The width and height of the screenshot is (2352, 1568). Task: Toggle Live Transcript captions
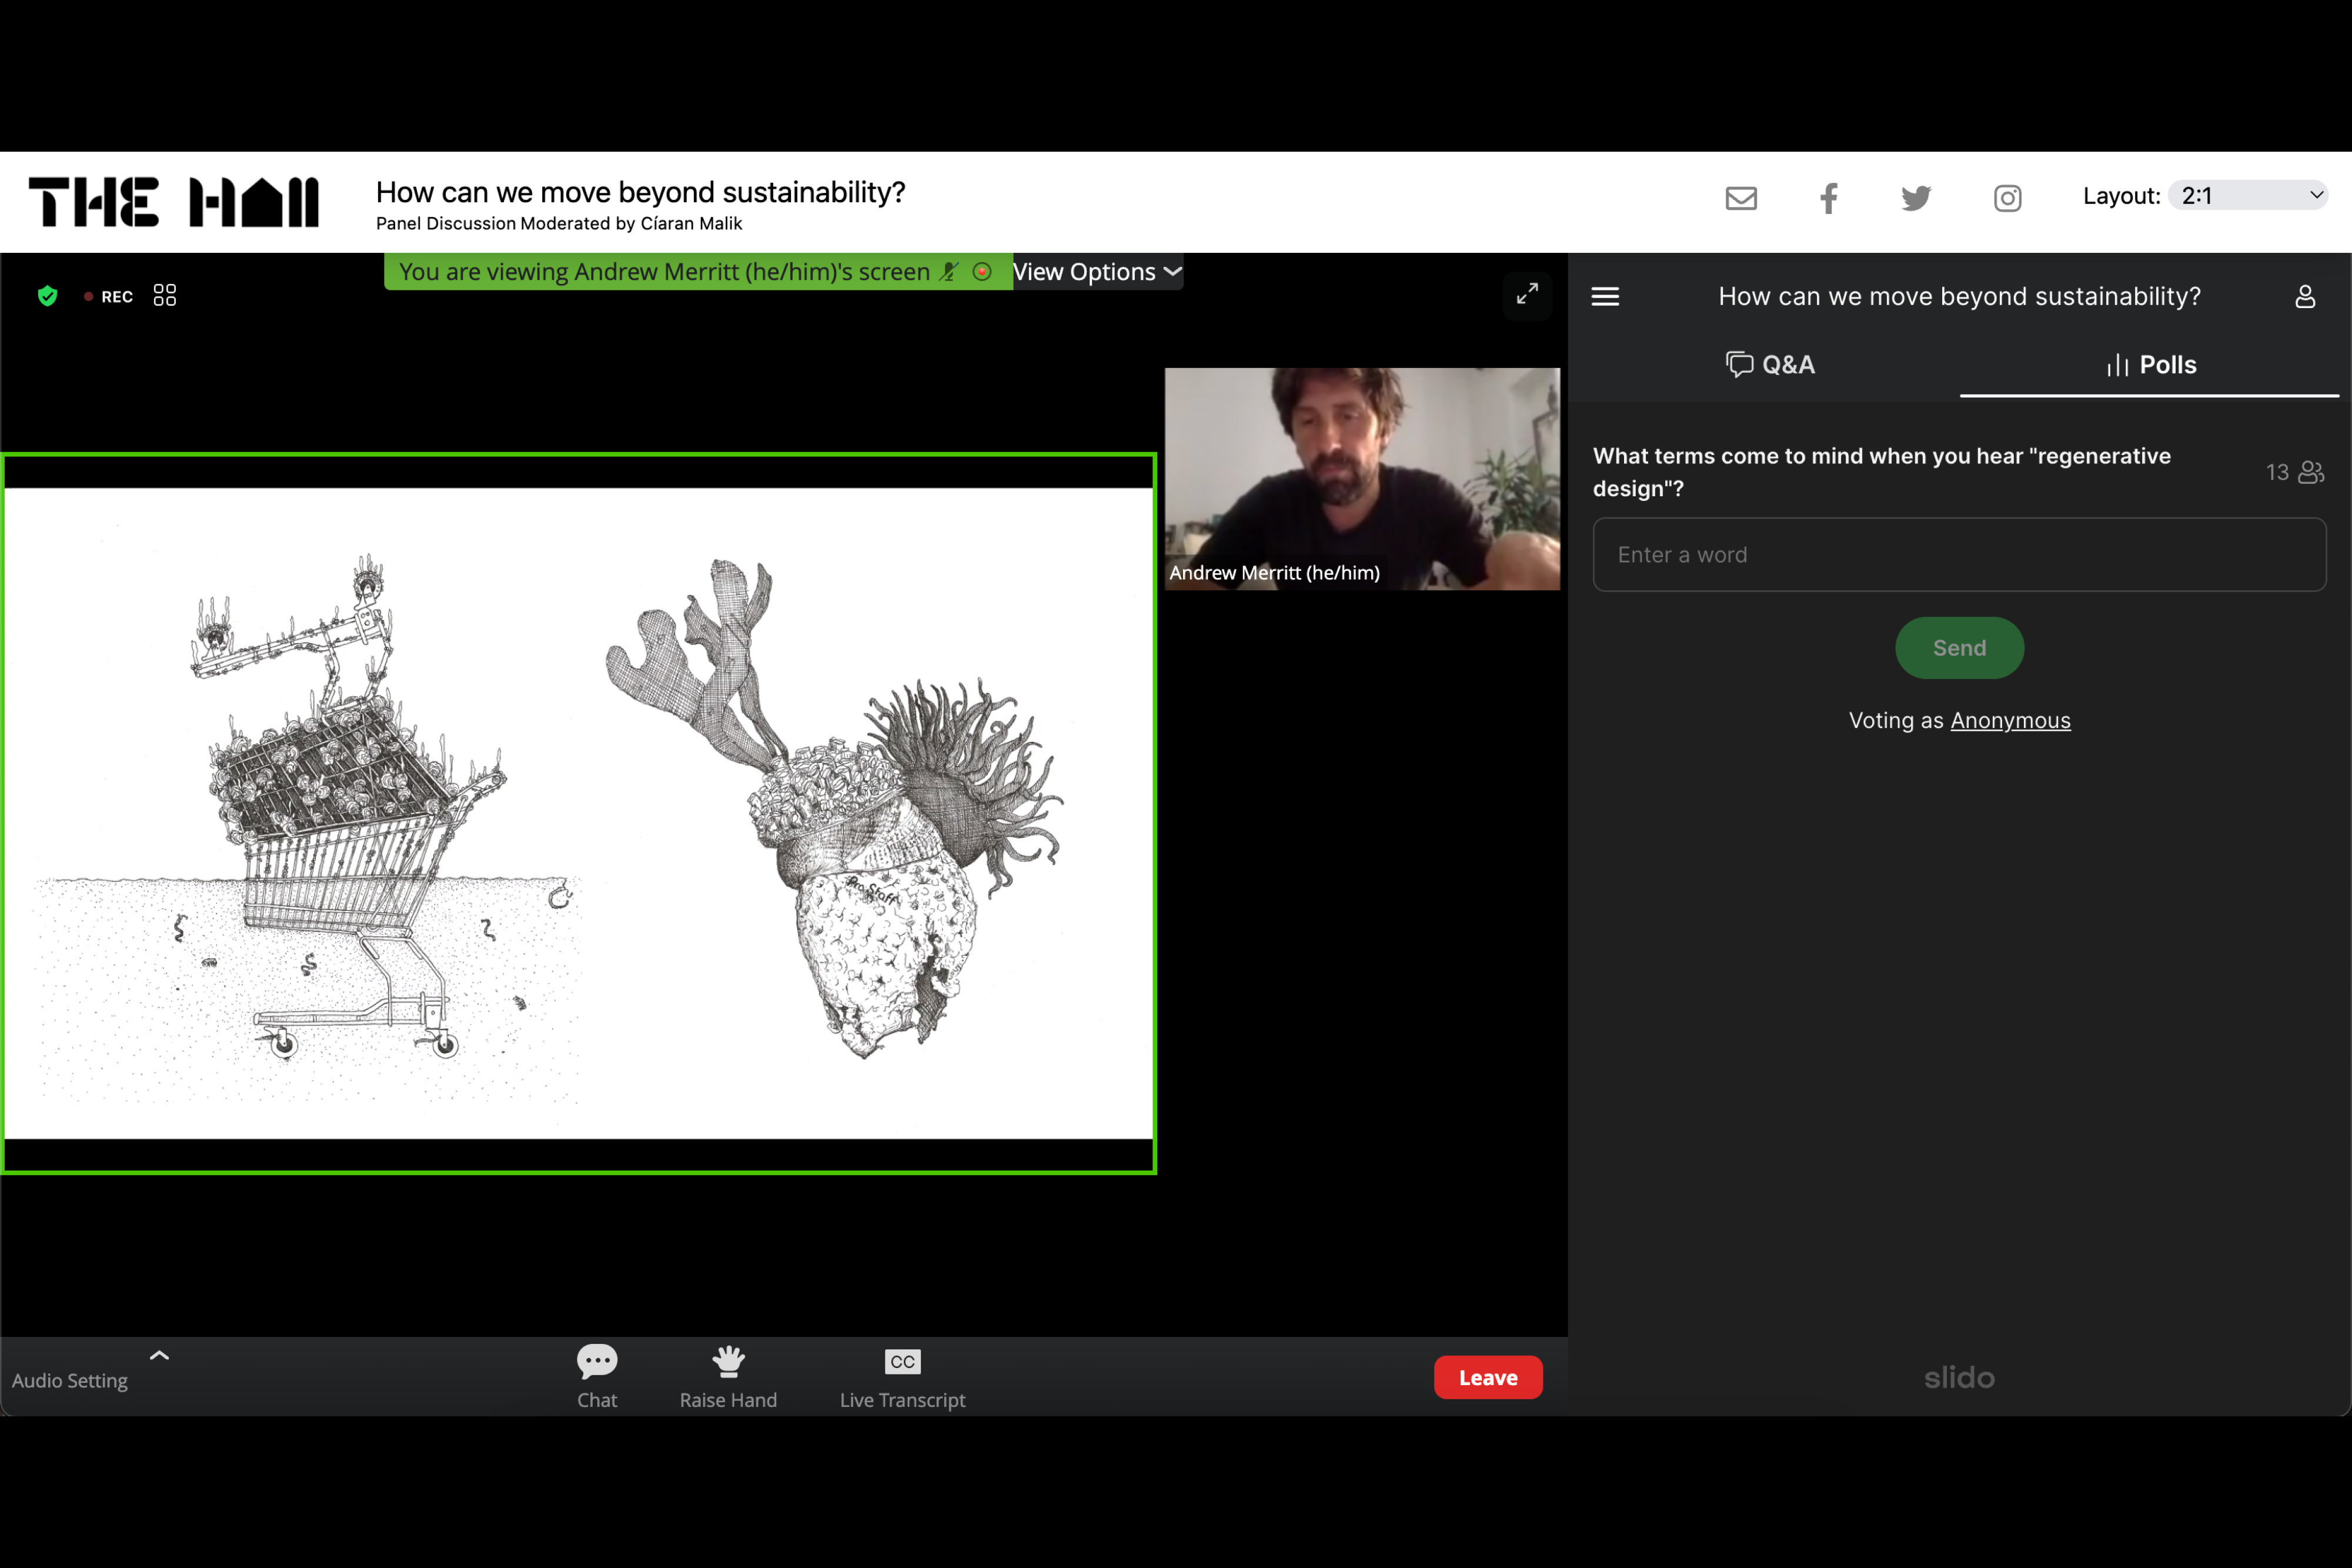(x=902, y=1376)
